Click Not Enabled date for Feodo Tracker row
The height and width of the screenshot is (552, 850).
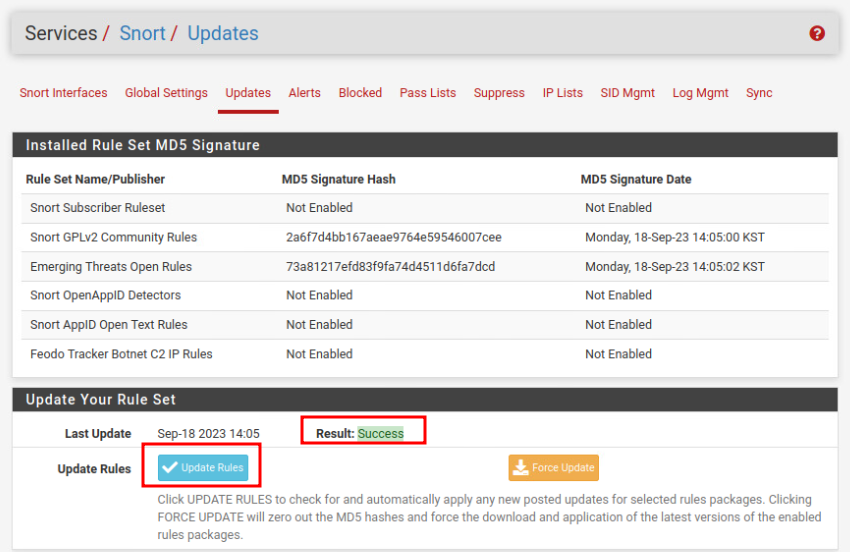pos(619,354)
